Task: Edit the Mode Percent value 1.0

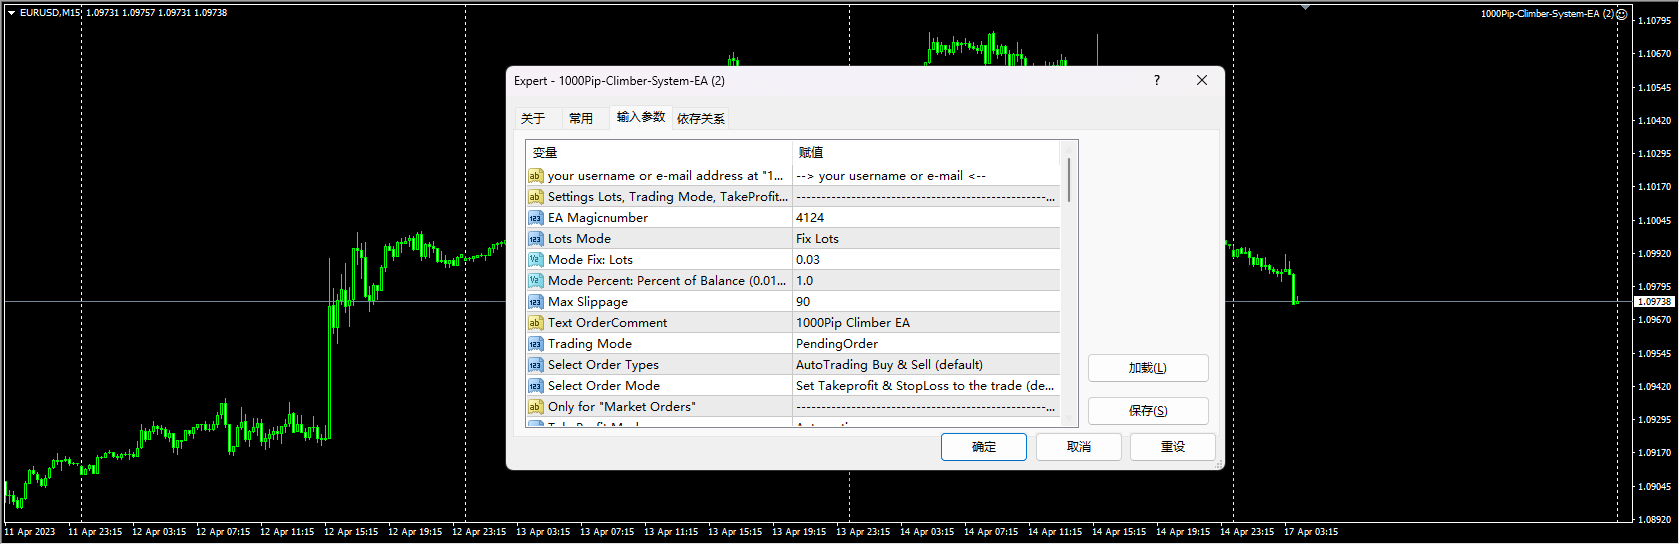Action: (x=926, y=281)
